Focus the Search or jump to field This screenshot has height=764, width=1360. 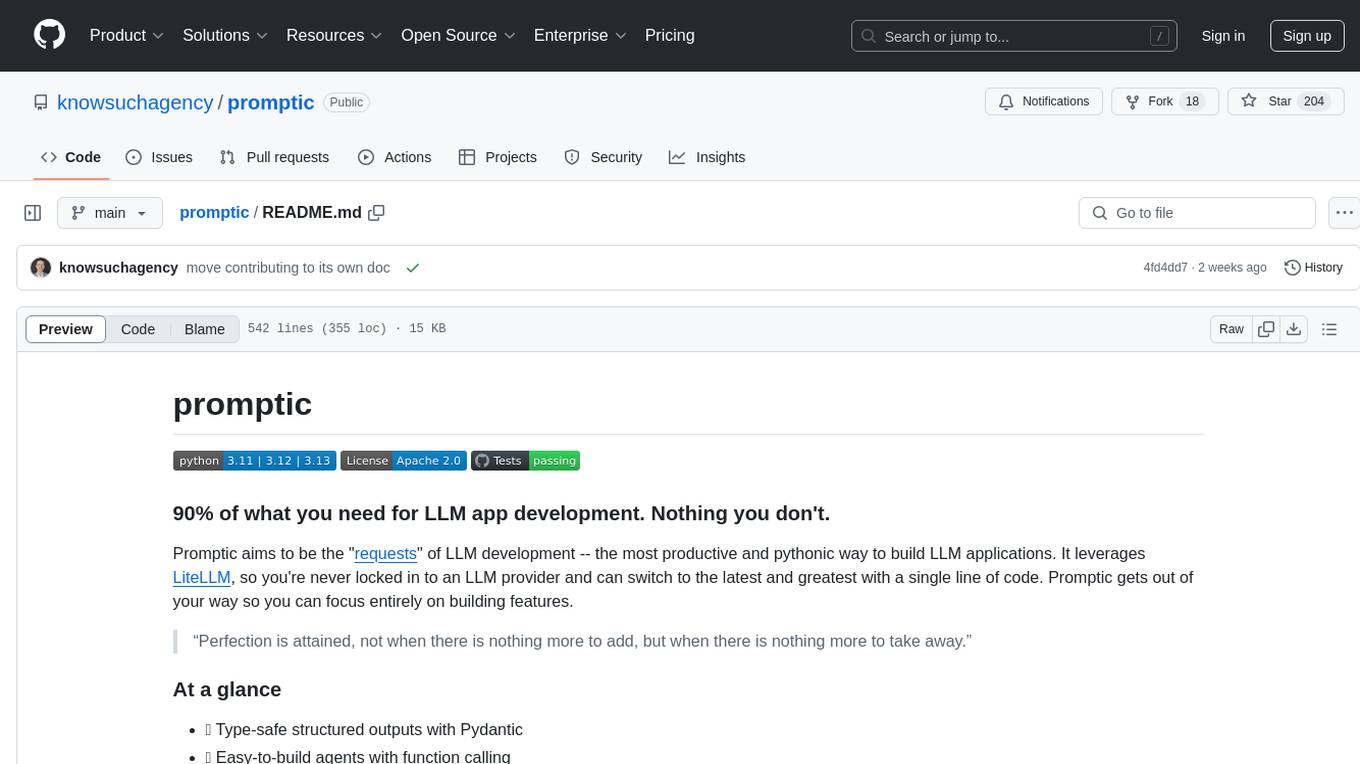point(1014,36)
